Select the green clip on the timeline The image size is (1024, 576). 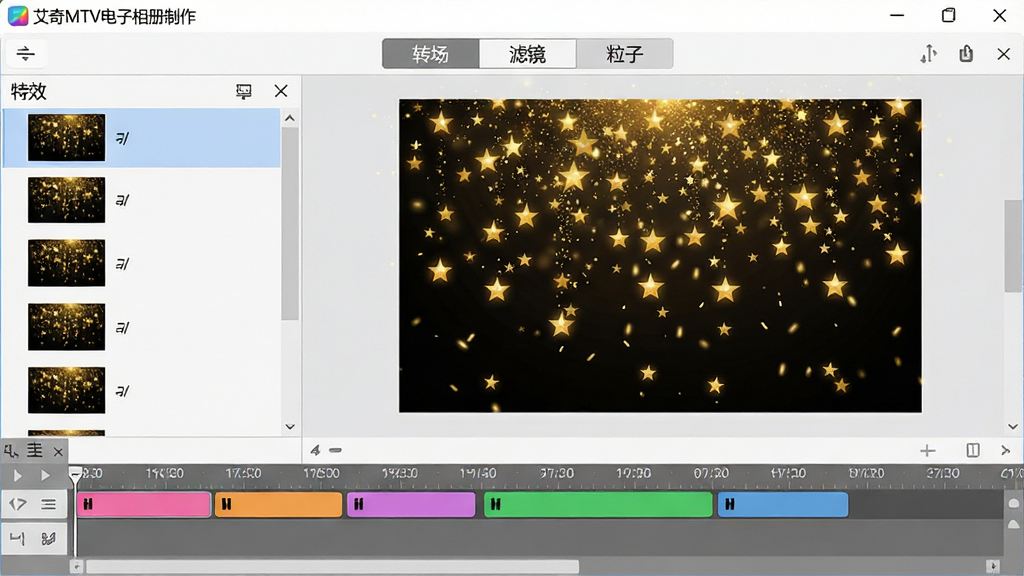(598, 505)
